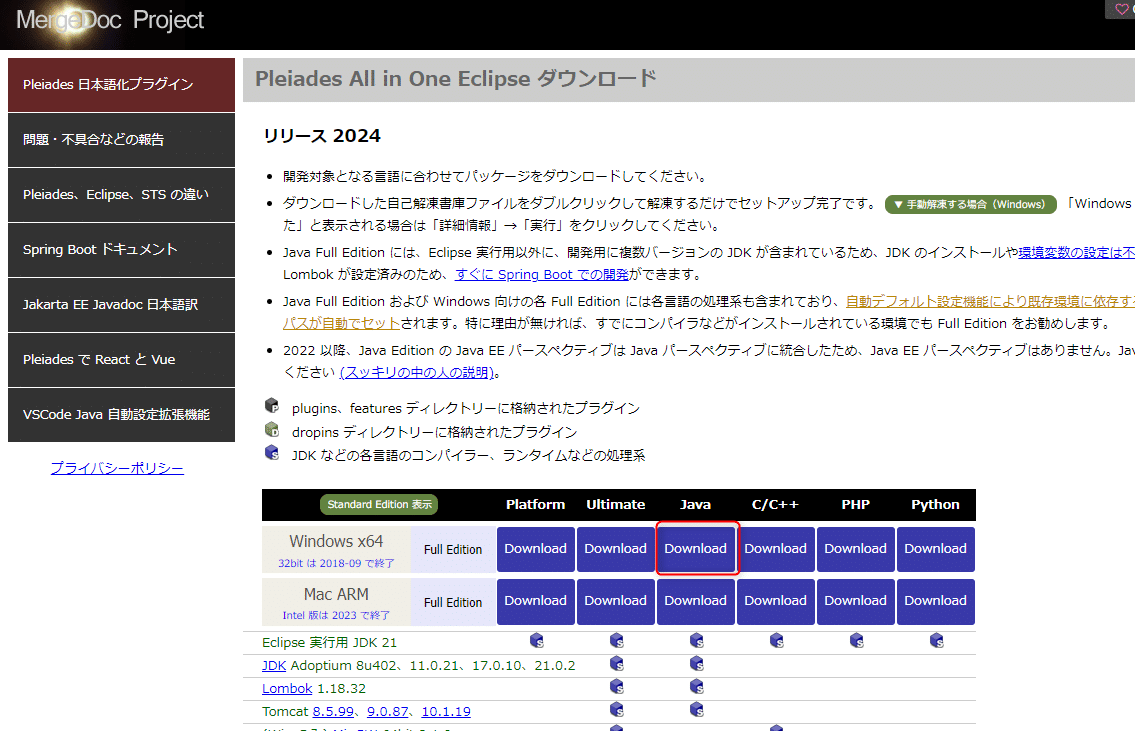Download Windows x64 Java Full Edition

pos(696,549)
